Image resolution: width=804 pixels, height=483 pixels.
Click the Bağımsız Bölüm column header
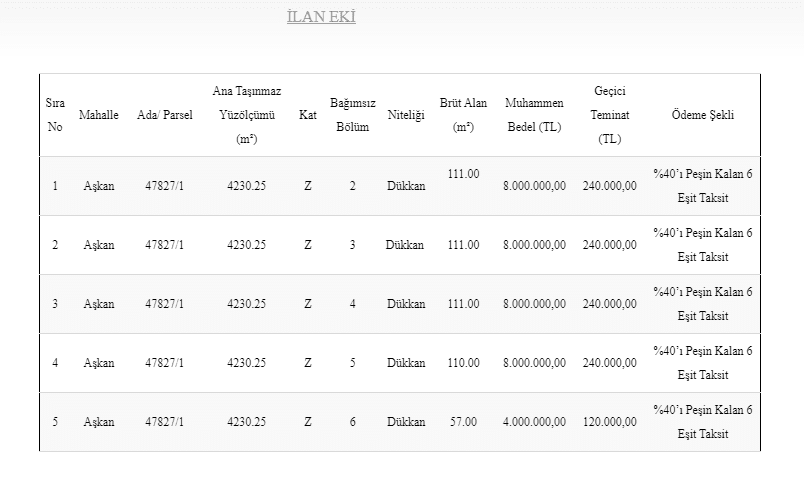352,115
